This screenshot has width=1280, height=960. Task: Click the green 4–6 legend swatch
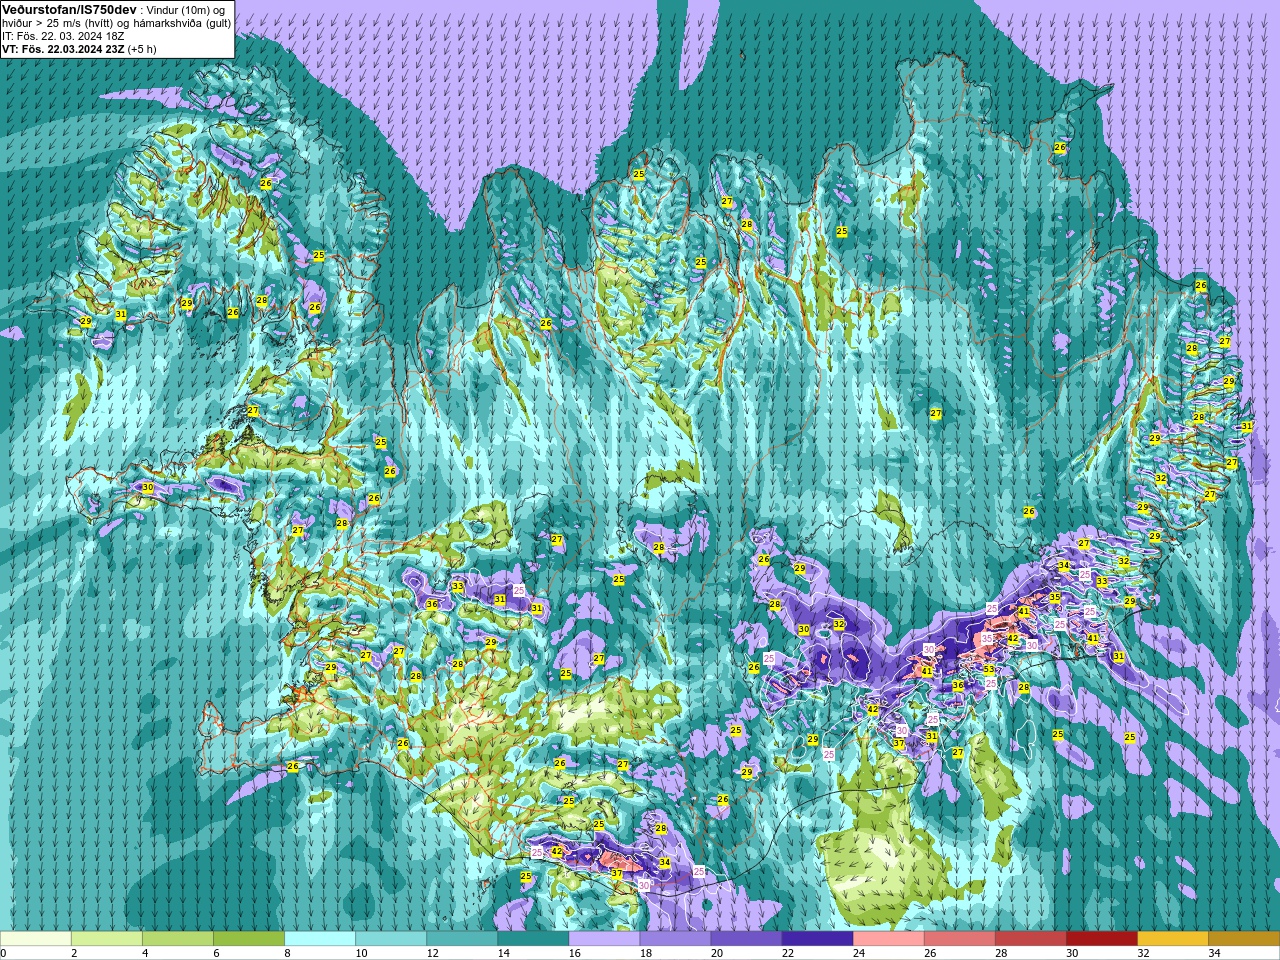tap(178, 939)
